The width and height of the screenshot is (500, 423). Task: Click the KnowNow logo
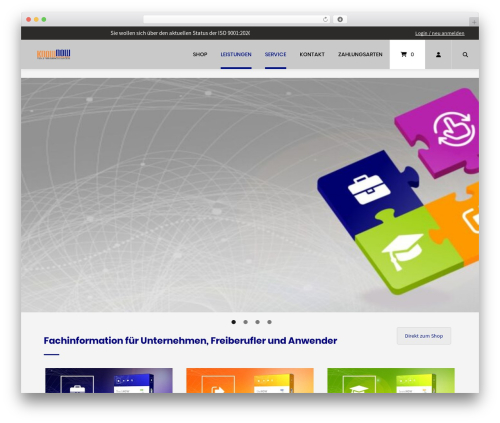[54, 54]
